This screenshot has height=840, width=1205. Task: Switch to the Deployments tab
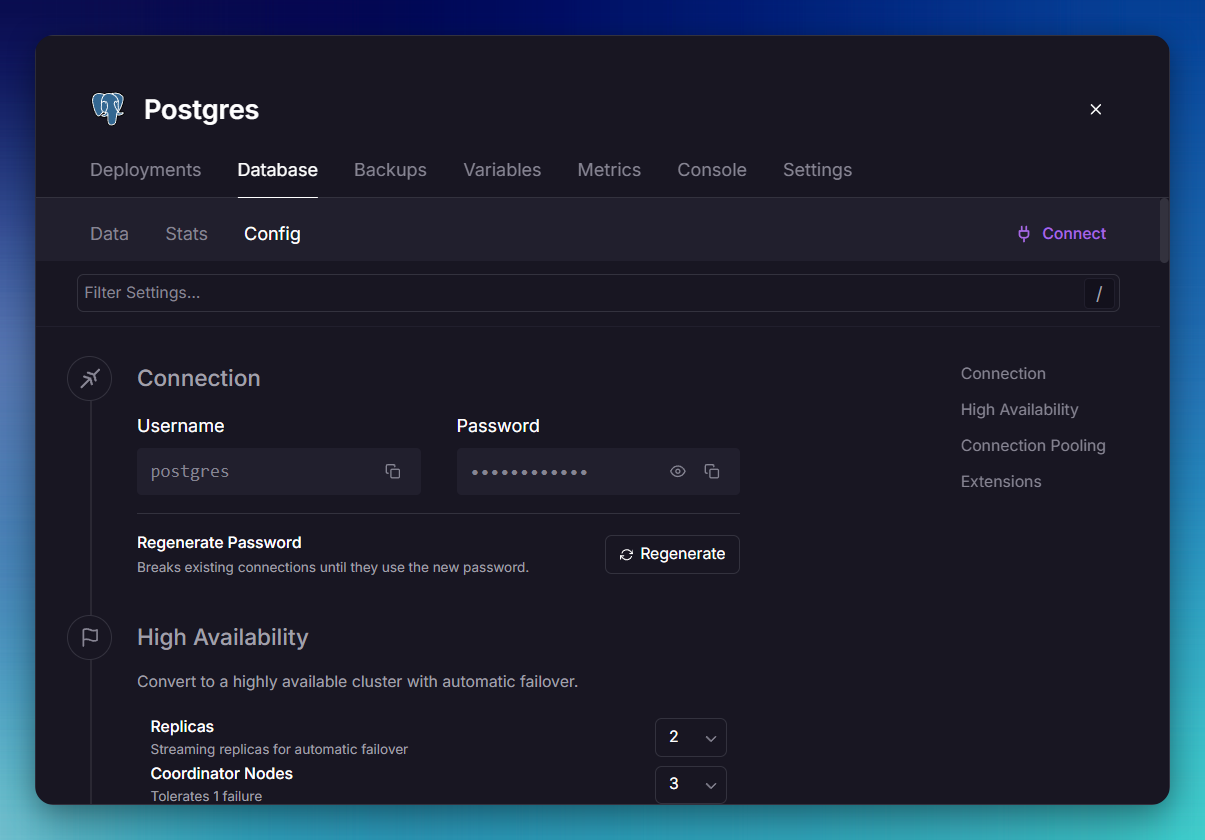coord(146,170)
